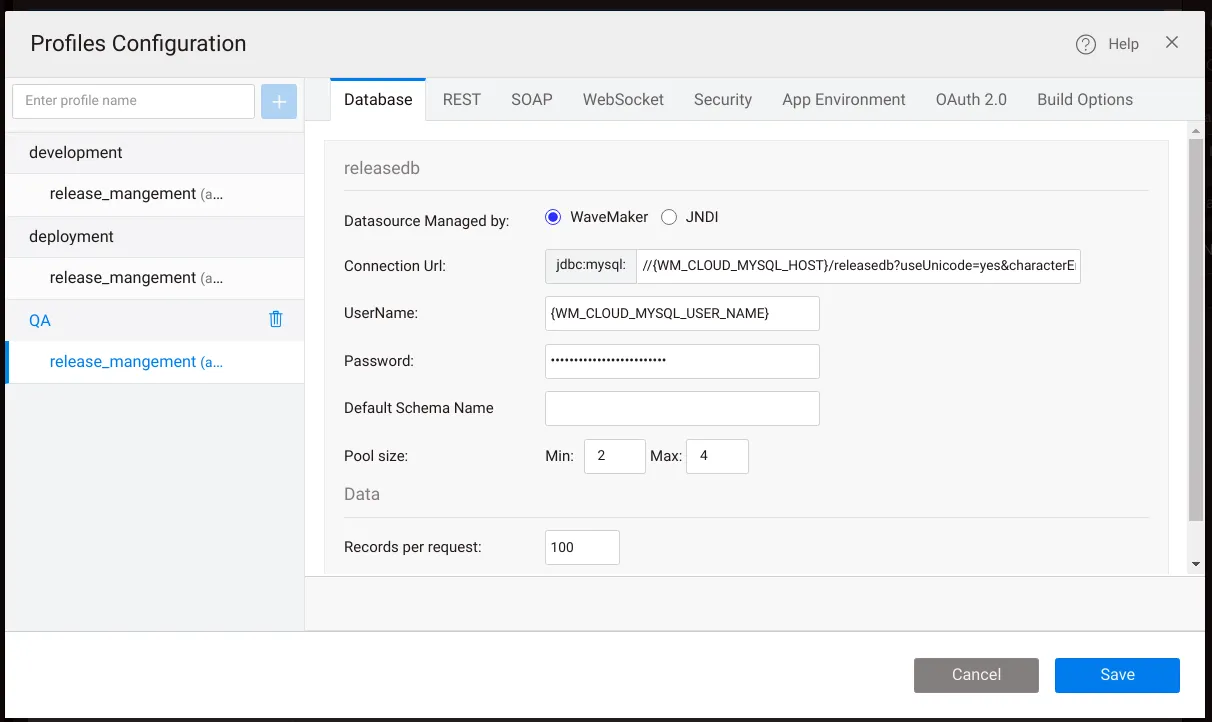Select the WaveMaker radio button
Screen dimensions: 1212x722
point(553,217)
